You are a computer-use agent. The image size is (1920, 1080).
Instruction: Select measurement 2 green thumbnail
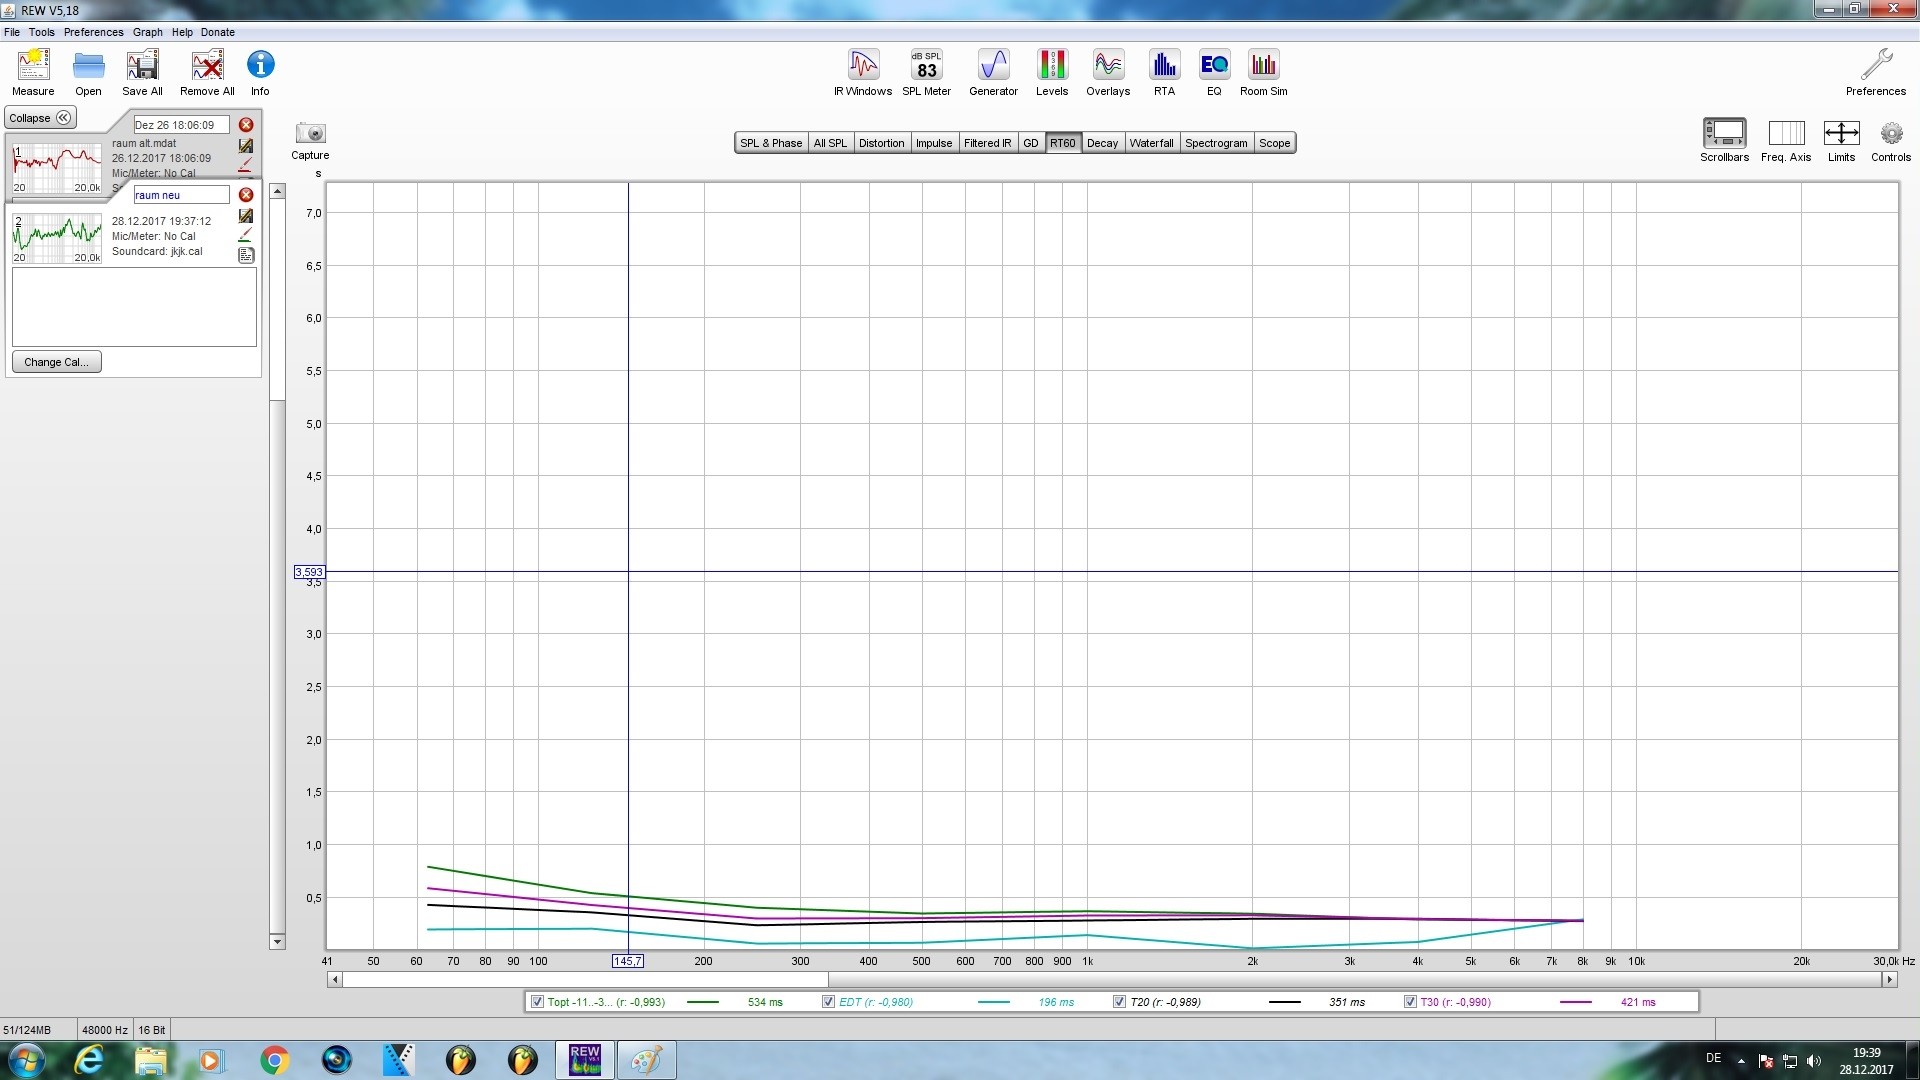pyautogui.click(x=57, y=238)
